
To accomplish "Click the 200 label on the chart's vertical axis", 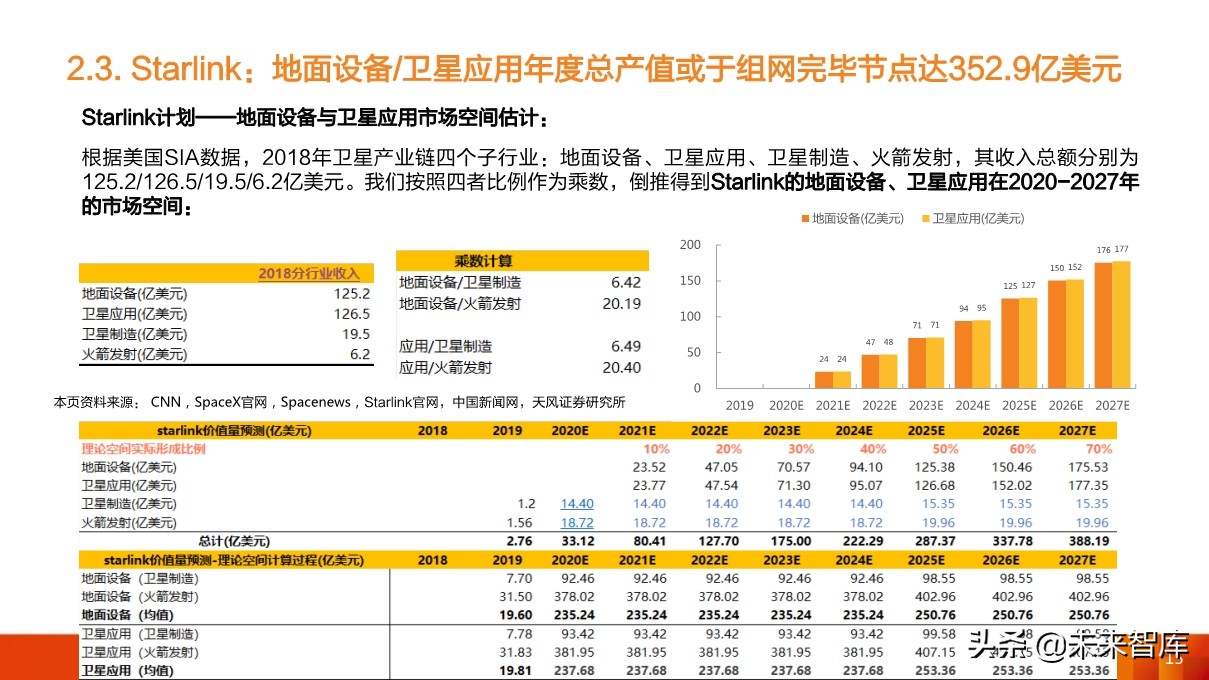I will point(690,245).
